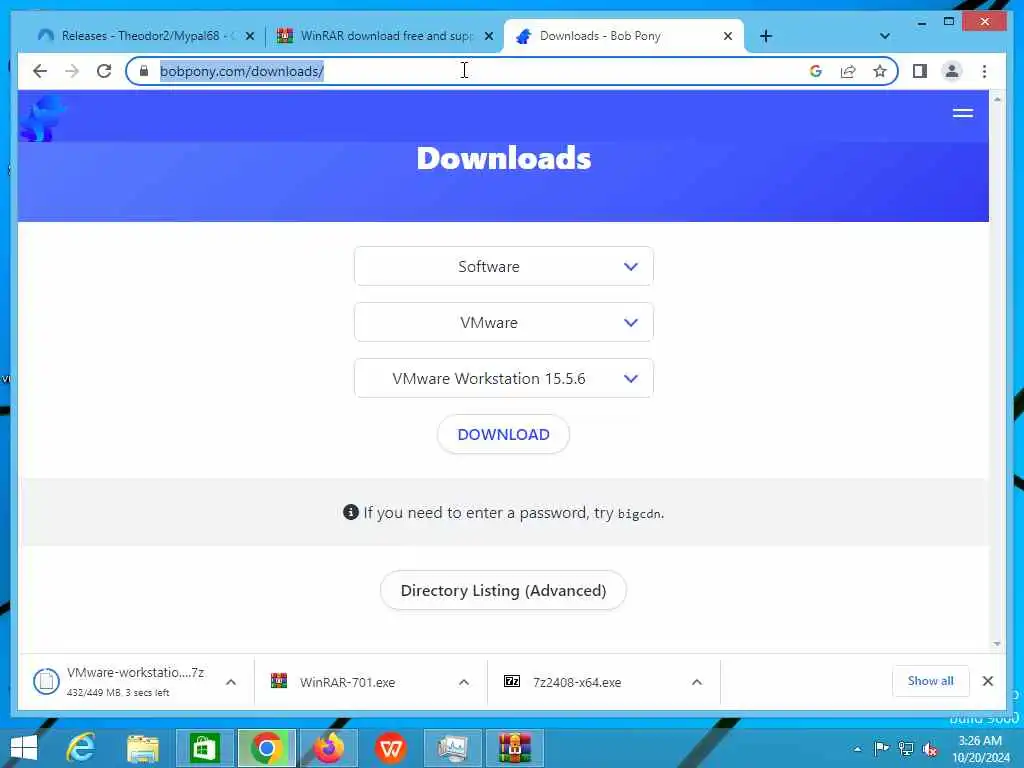The image size is (1024, 768).
Task: Click the Downloads page heading
Action: tap(504, 159)
